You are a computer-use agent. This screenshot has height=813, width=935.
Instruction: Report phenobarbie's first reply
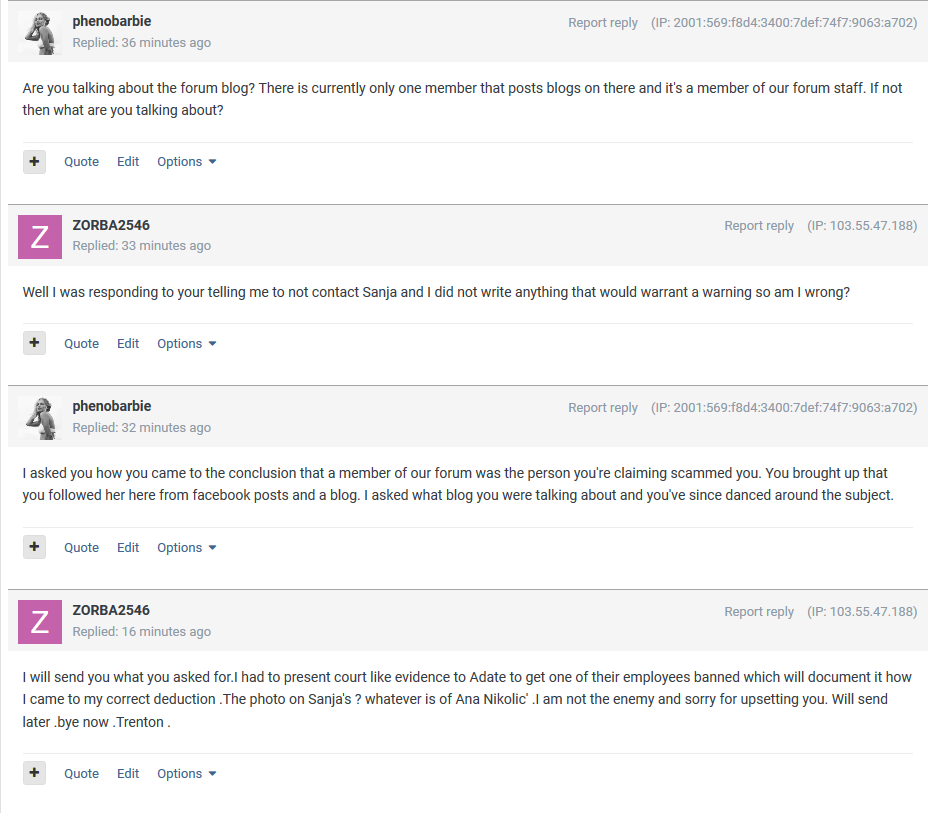click(x=603, y=23)
